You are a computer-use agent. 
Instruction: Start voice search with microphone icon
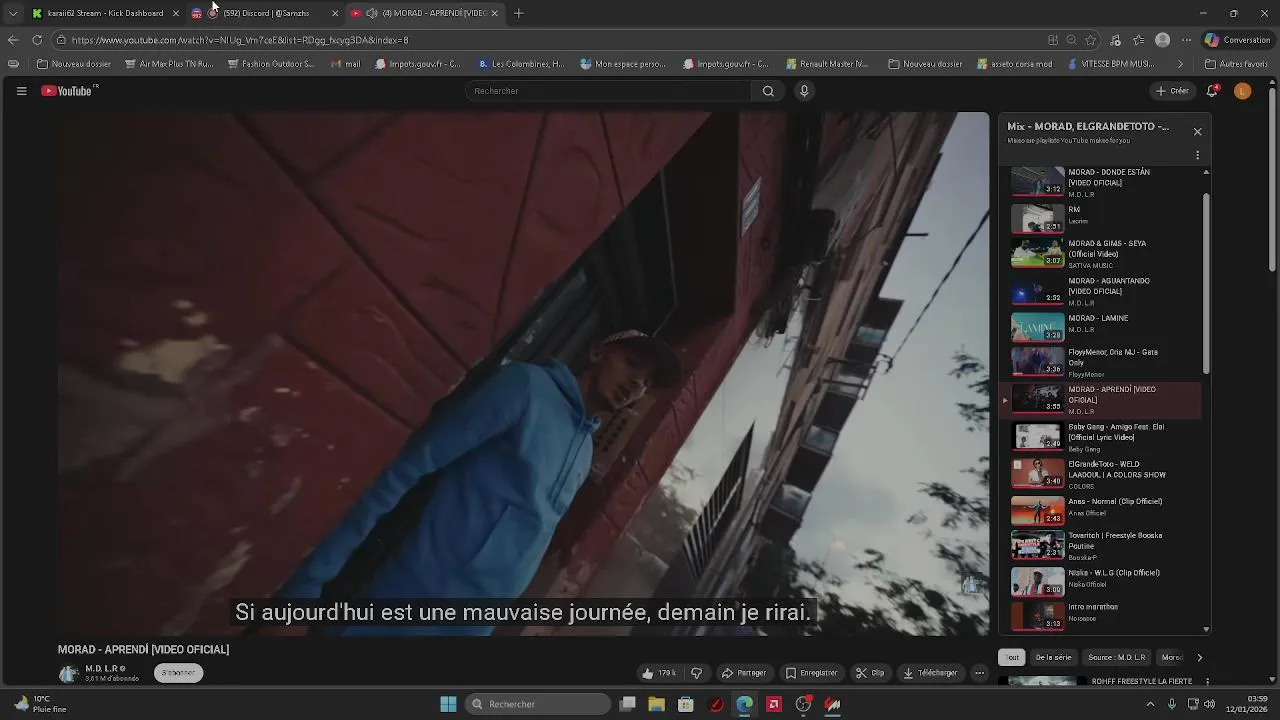804,91
